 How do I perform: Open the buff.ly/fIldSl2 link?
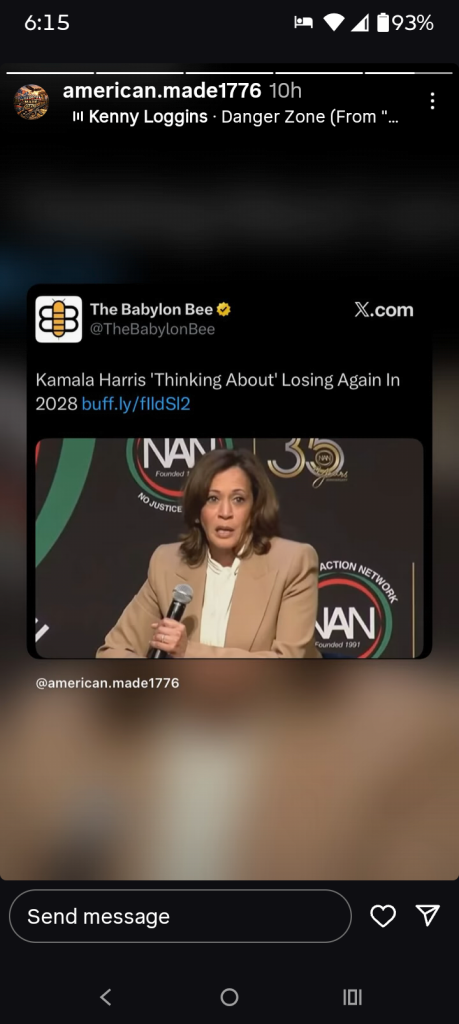(136, 404)
